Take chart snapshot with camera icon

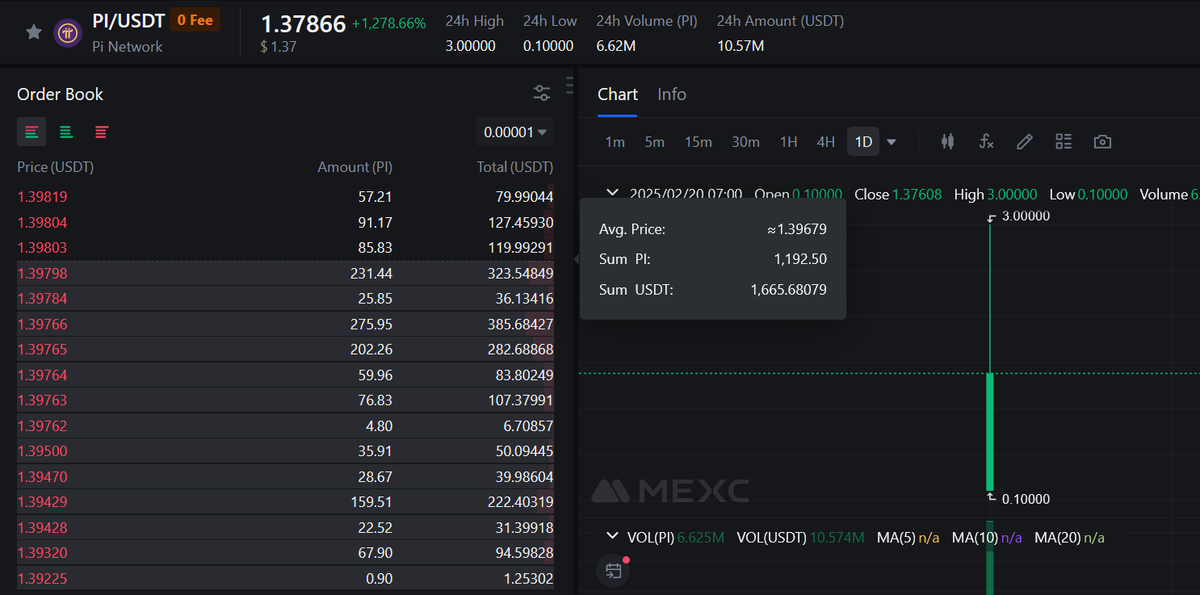[1102, 142]
